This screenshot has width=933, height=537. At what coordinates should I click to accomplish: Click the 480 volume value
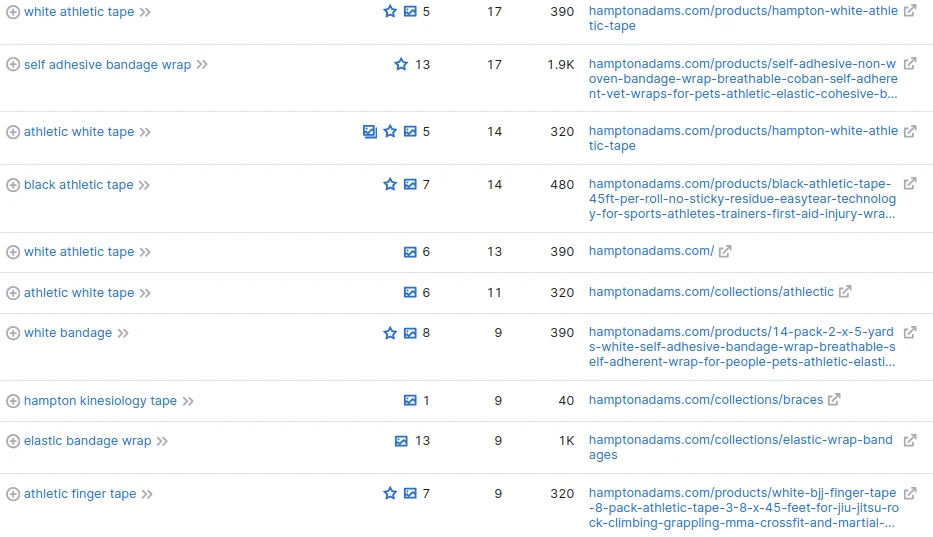562,185
